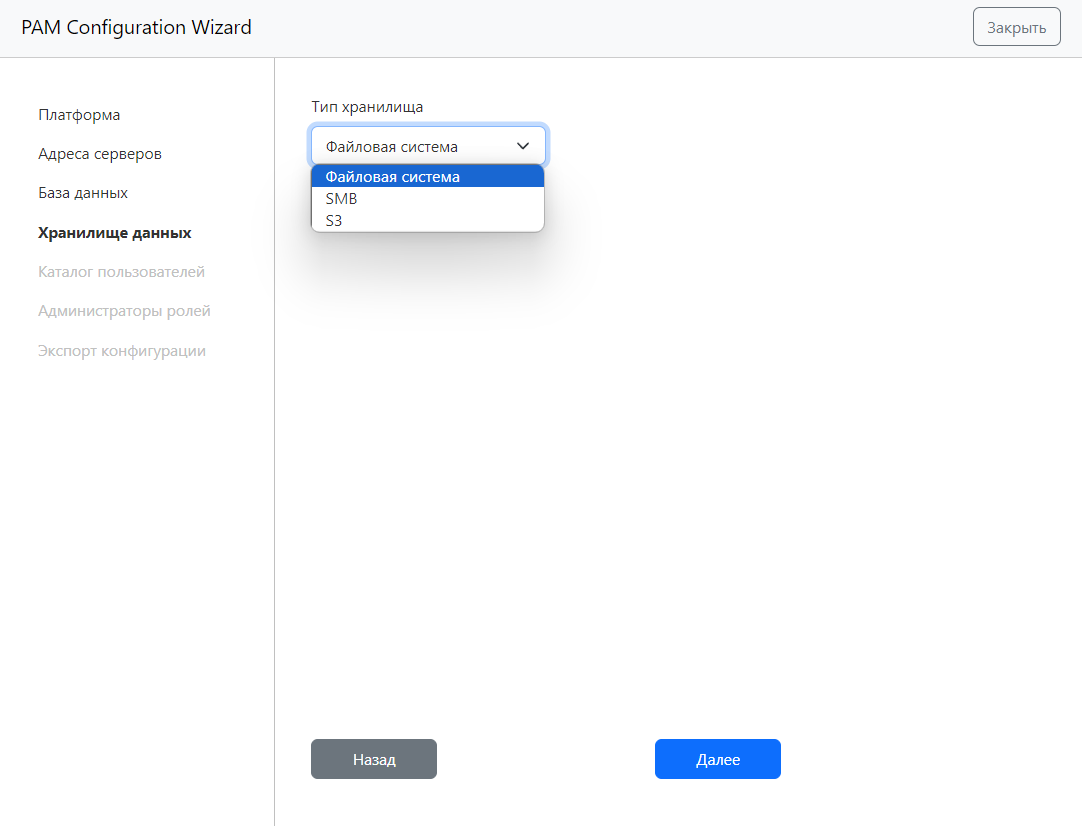Jump to the Администраторы ролей step
The width and height of the screenshot is (1082, 826).
124,311
